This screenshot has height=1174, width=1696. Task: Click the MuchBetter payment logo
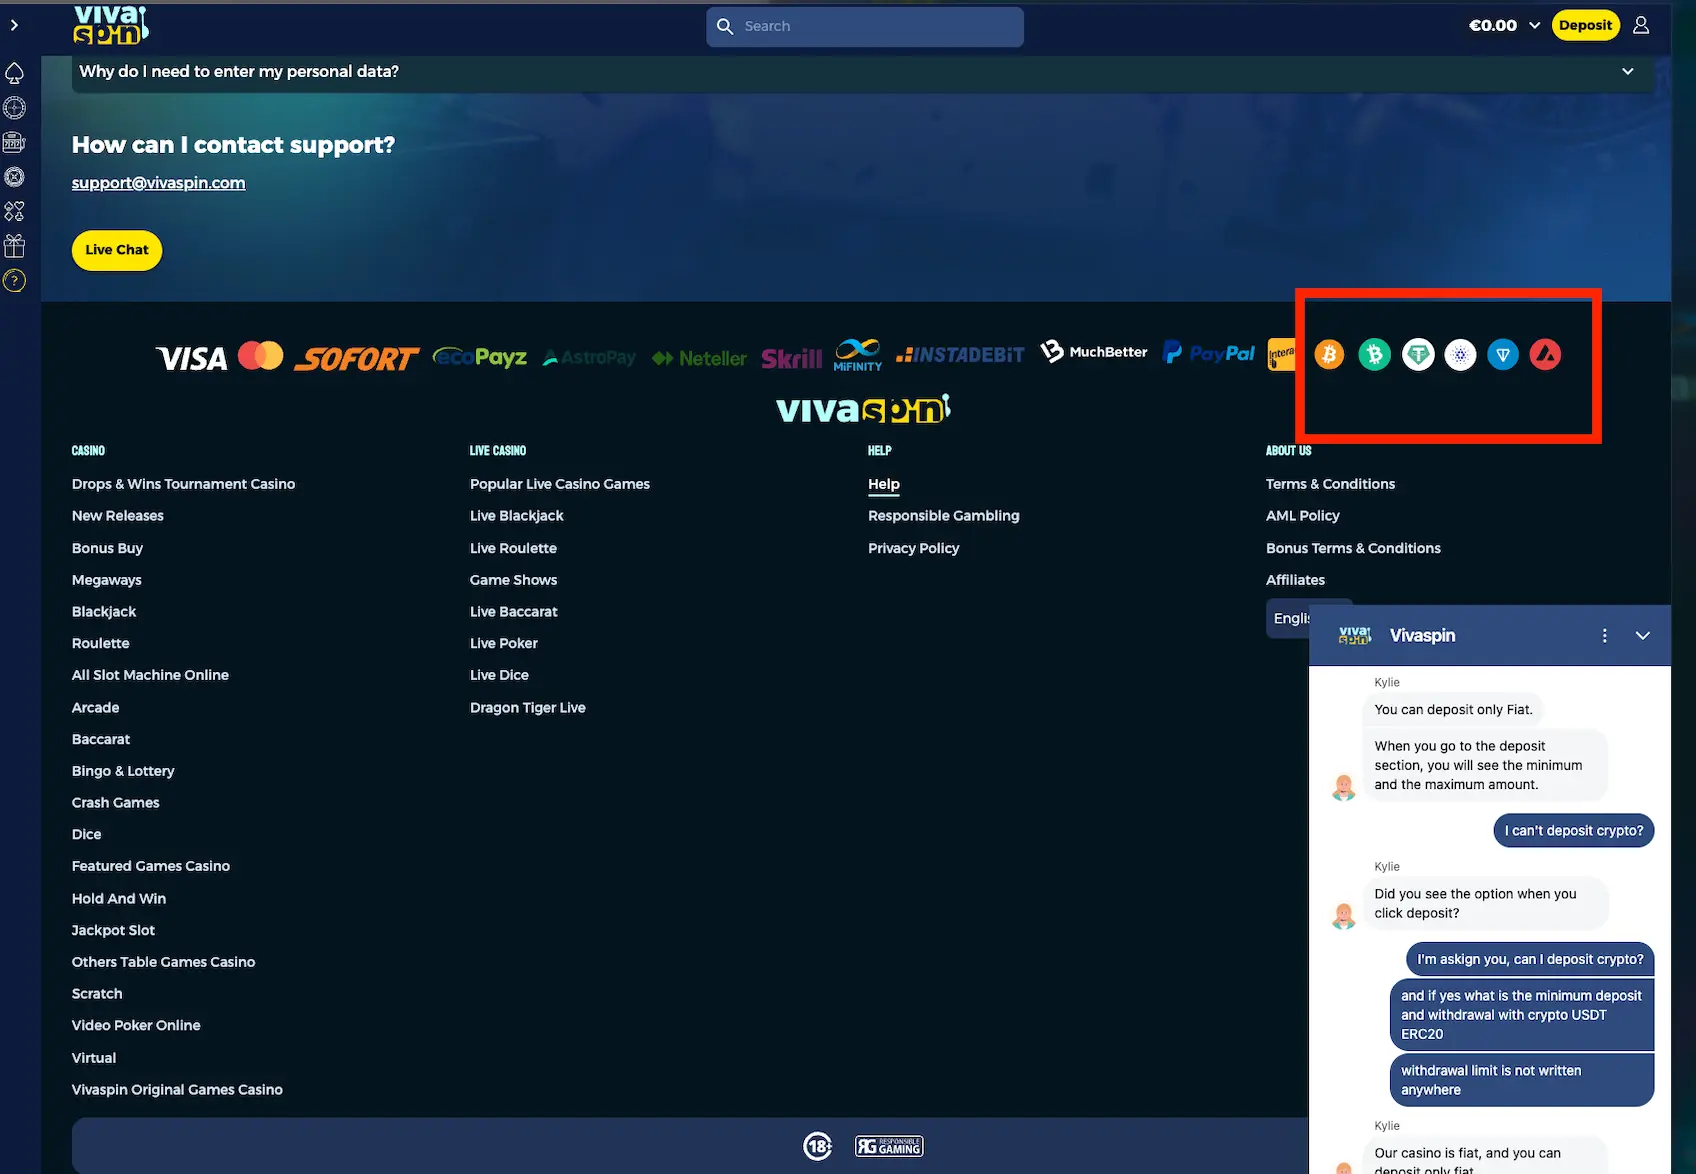(1094, 351)
